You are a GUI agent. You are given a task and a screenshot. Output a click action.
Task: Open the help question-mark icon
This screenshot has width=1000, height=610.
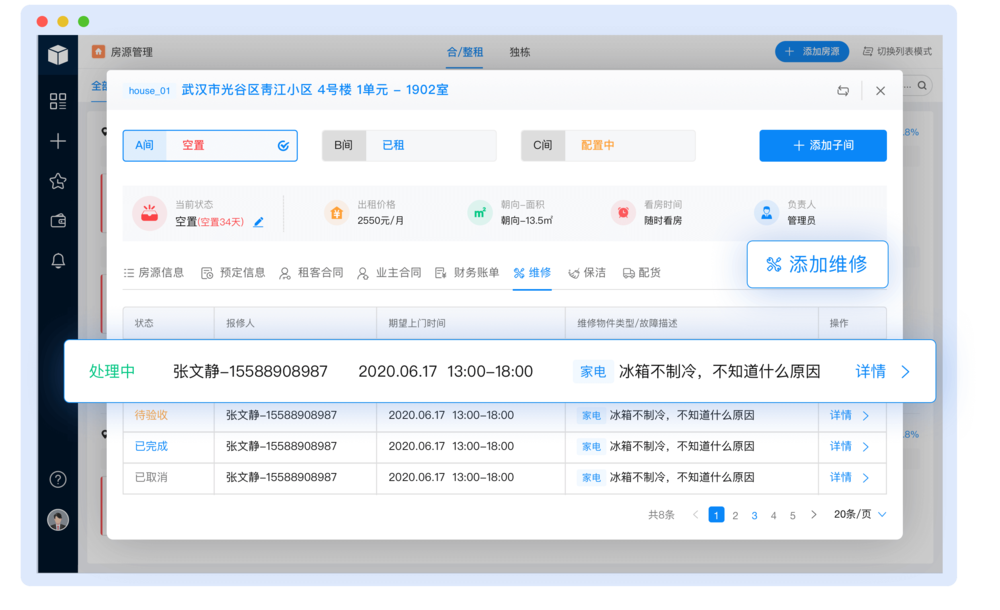coord(58,479)
